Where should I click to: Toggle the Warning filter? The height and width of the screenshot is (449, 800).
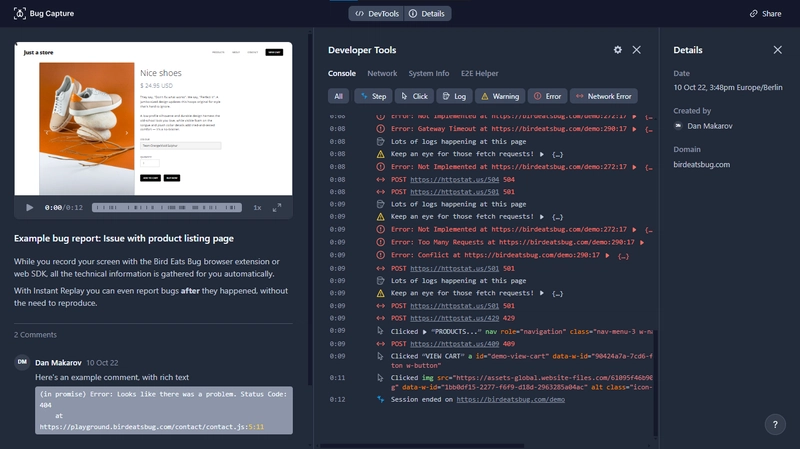[500, 96]
